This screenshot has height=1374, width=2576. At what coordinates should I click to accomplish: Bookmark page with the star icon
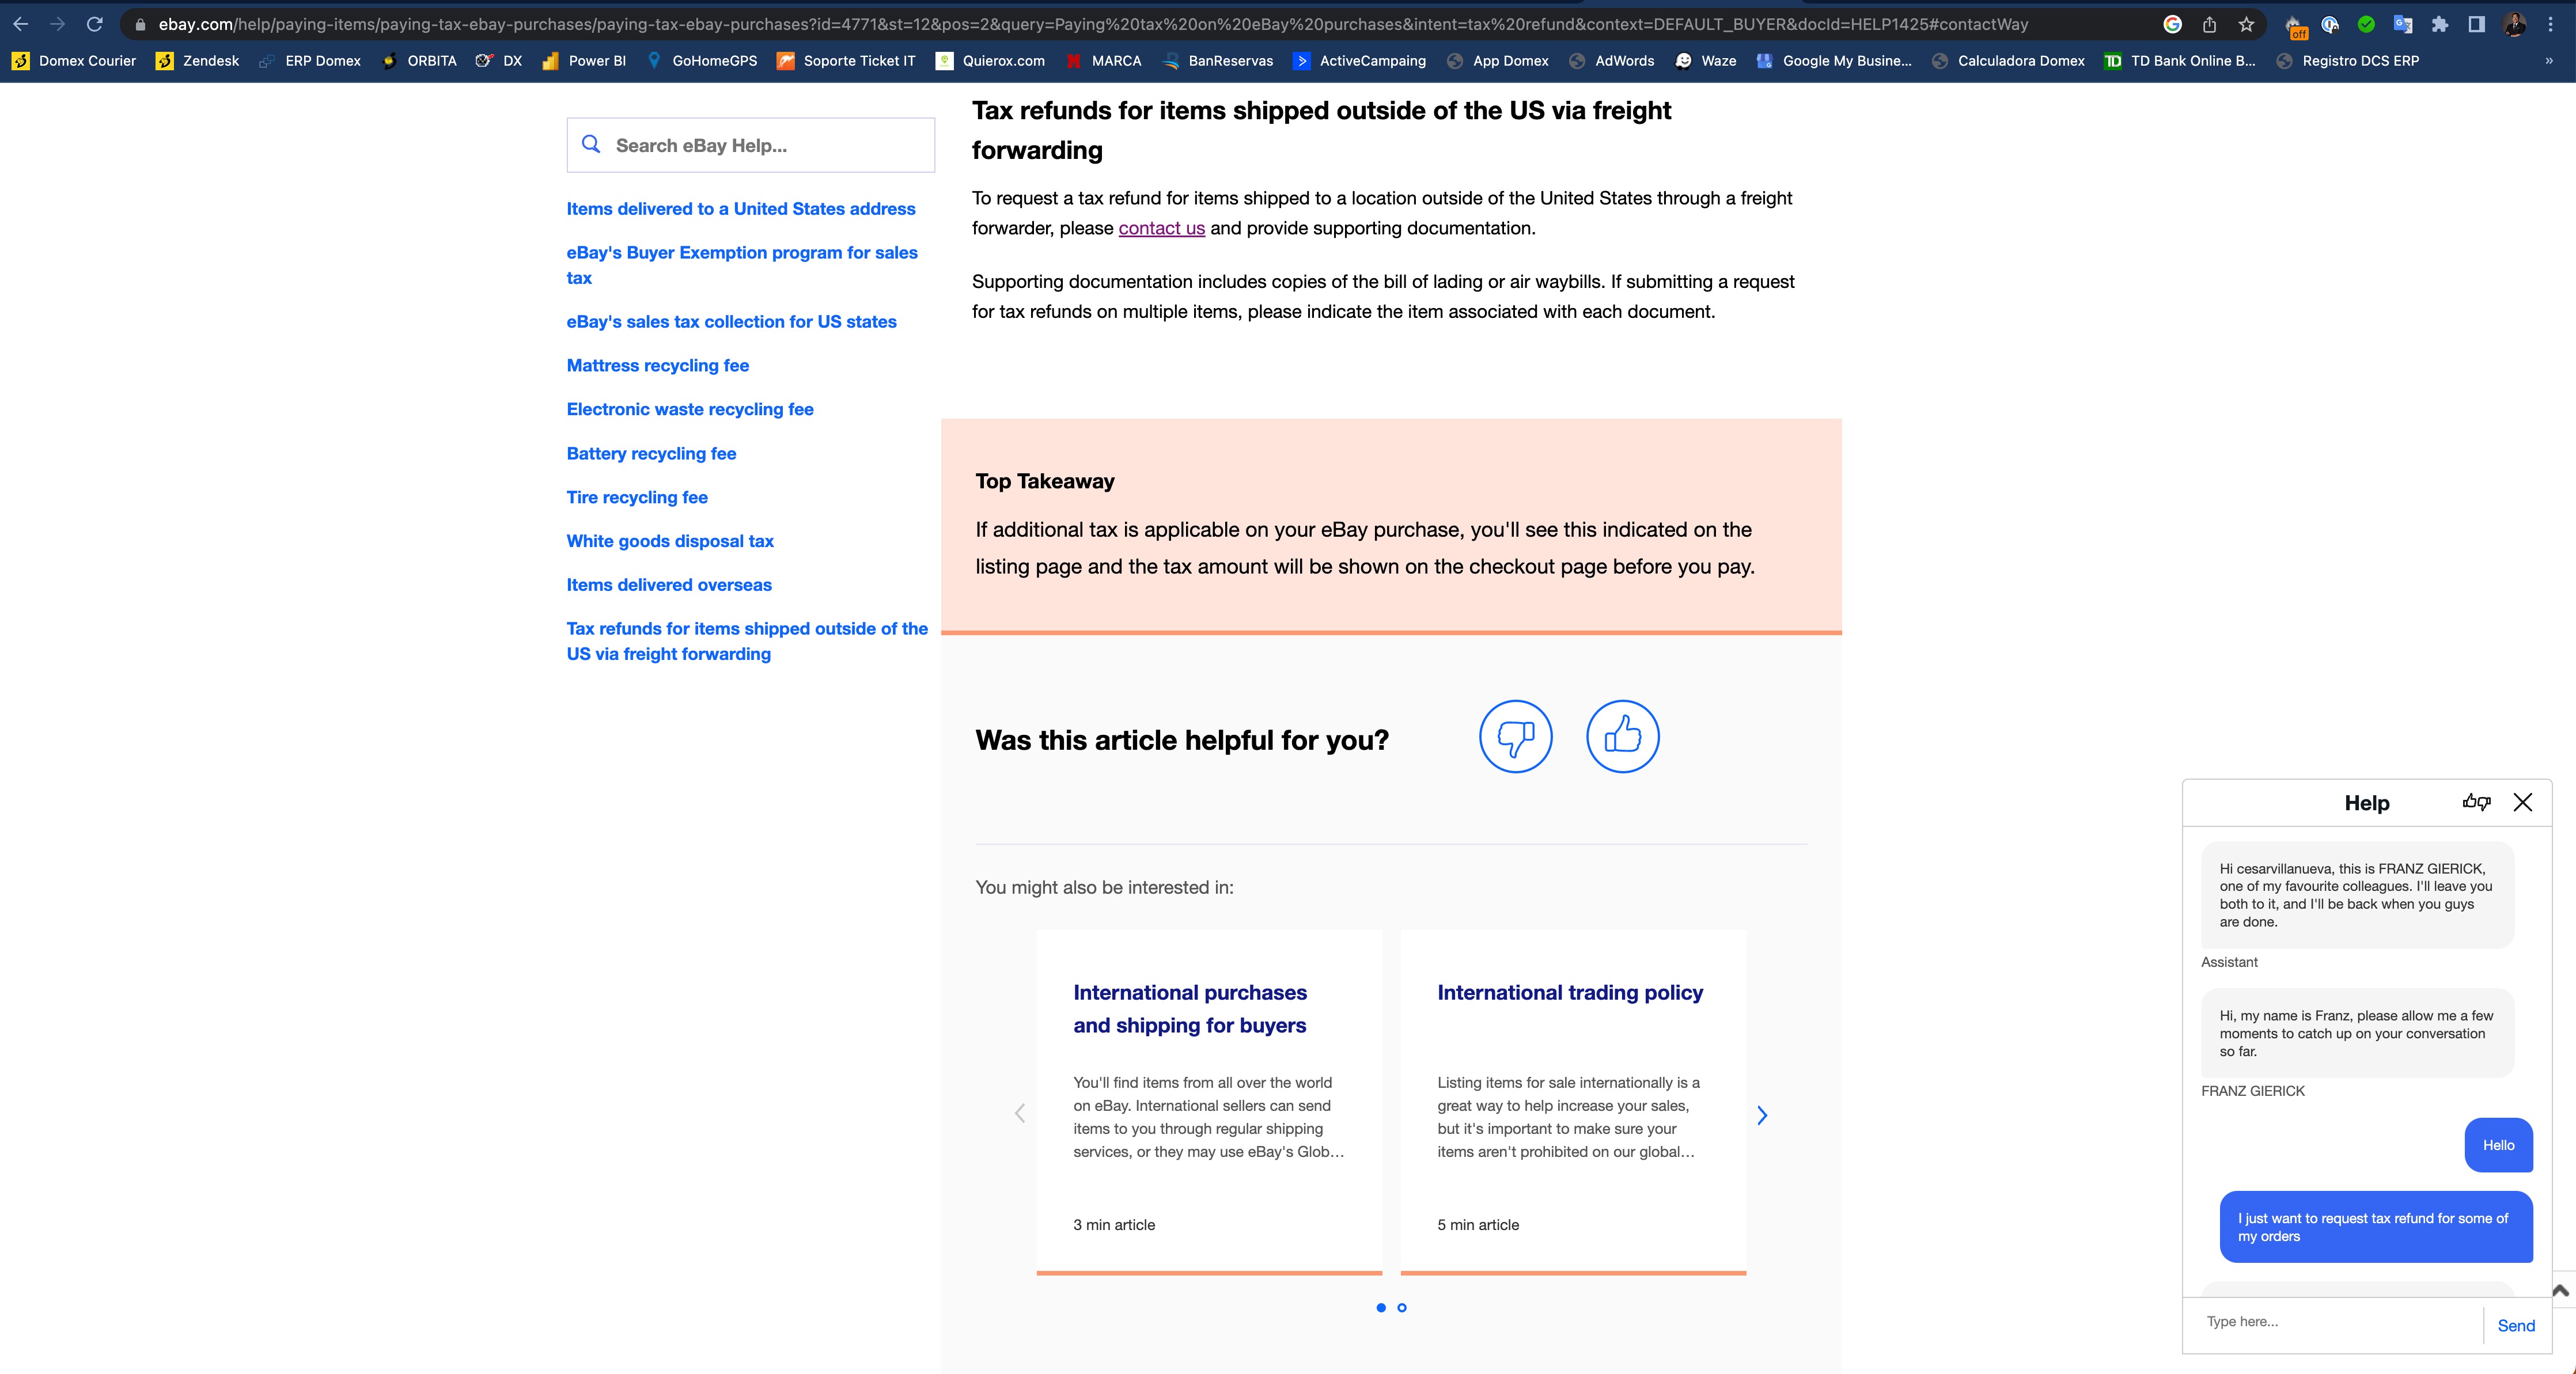click(2246, 24)
